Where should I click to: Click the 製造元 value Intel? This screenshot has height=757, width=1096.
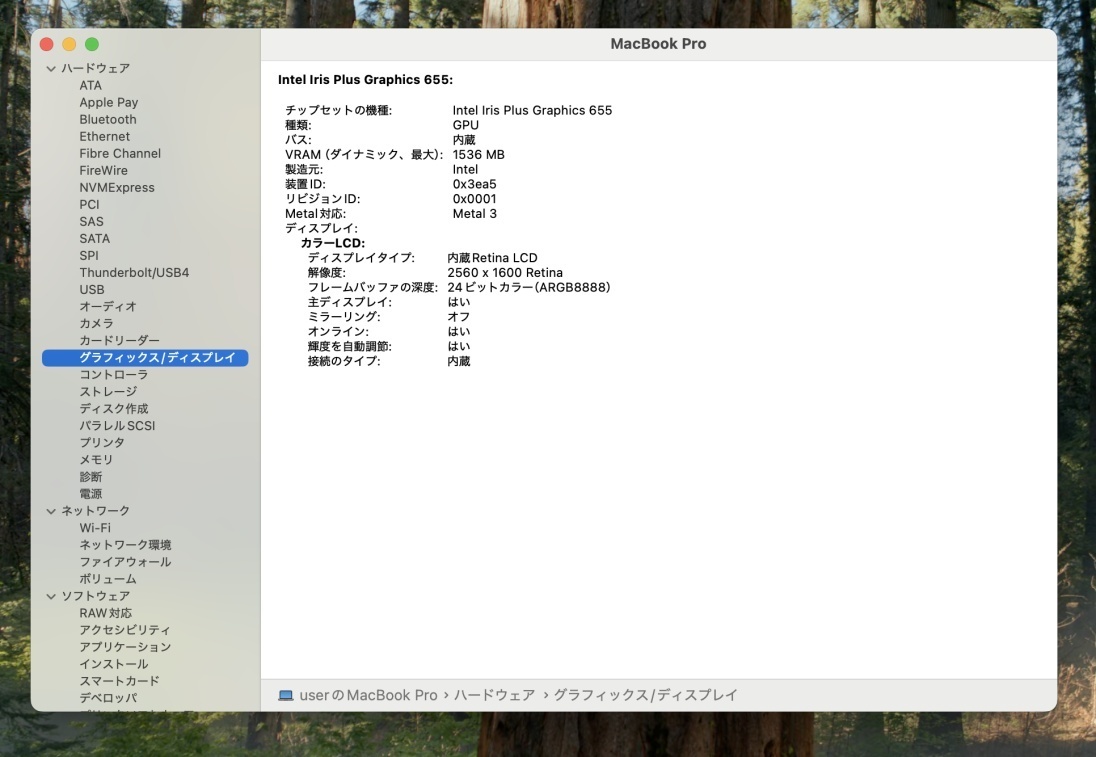466,169
